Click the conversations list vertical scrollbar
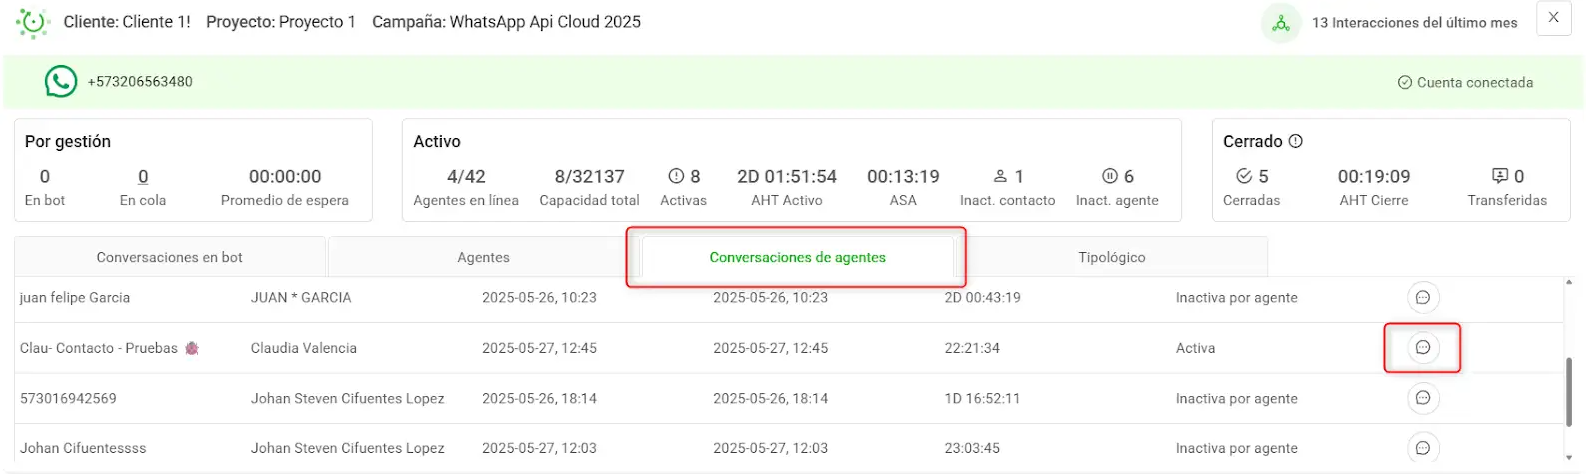The image size is (1586, 474). point(1568,393)
